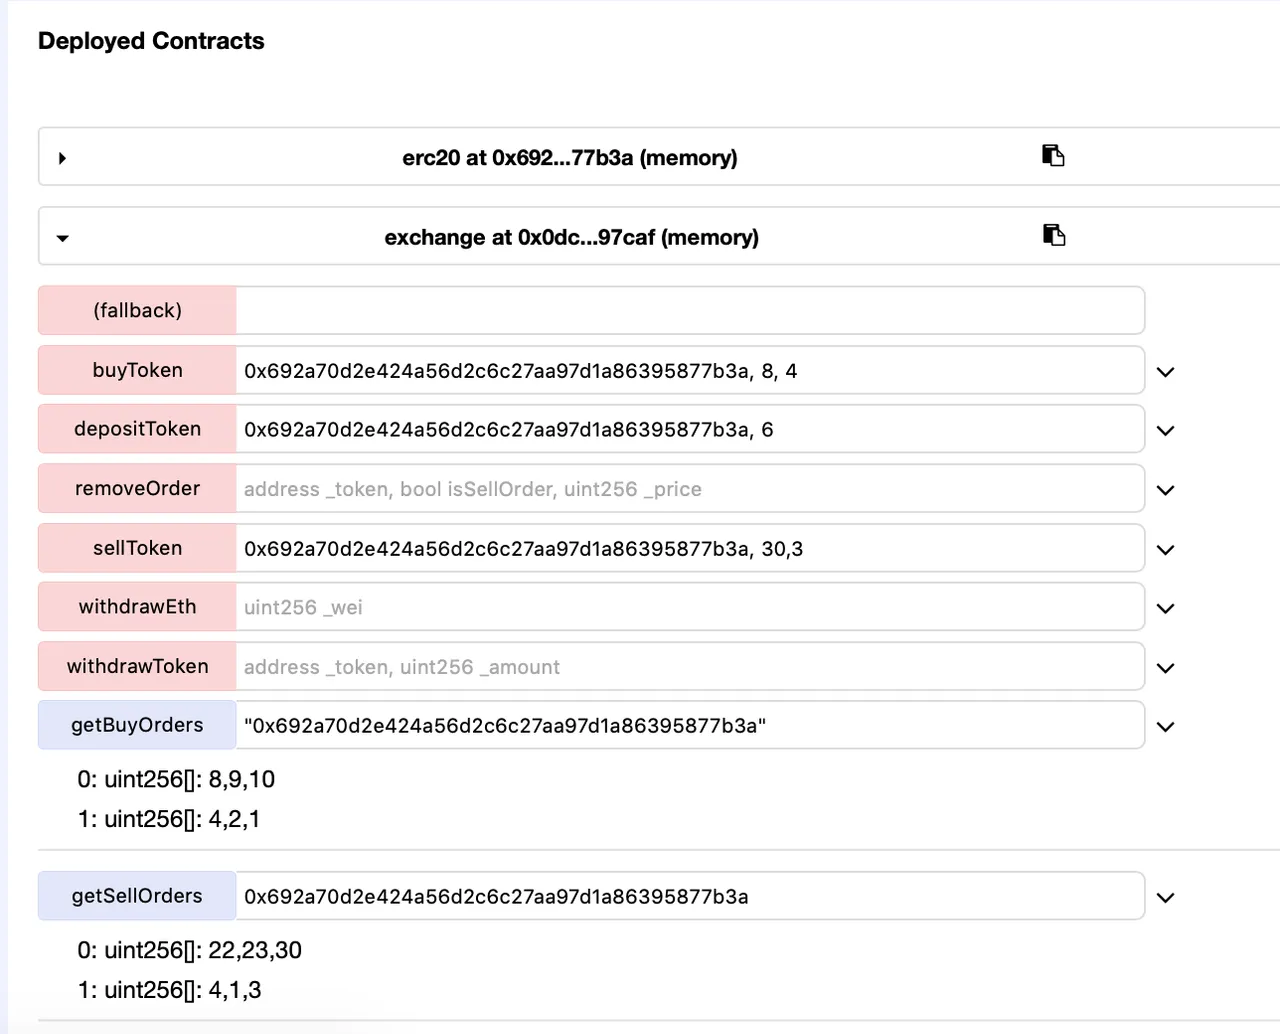This screenshot has width=1280, height=1034.
Task: Expand getBuyOrders parameter chevron
Action: (x=1165, y=727)
